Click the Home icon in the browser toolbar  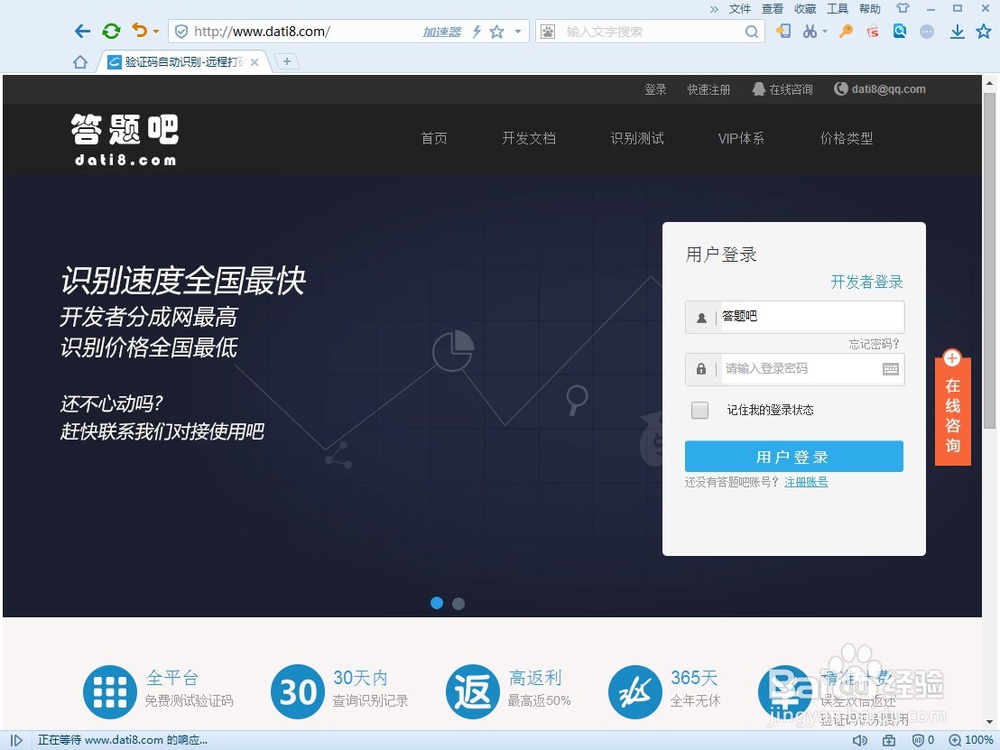[x=80, y=61]
